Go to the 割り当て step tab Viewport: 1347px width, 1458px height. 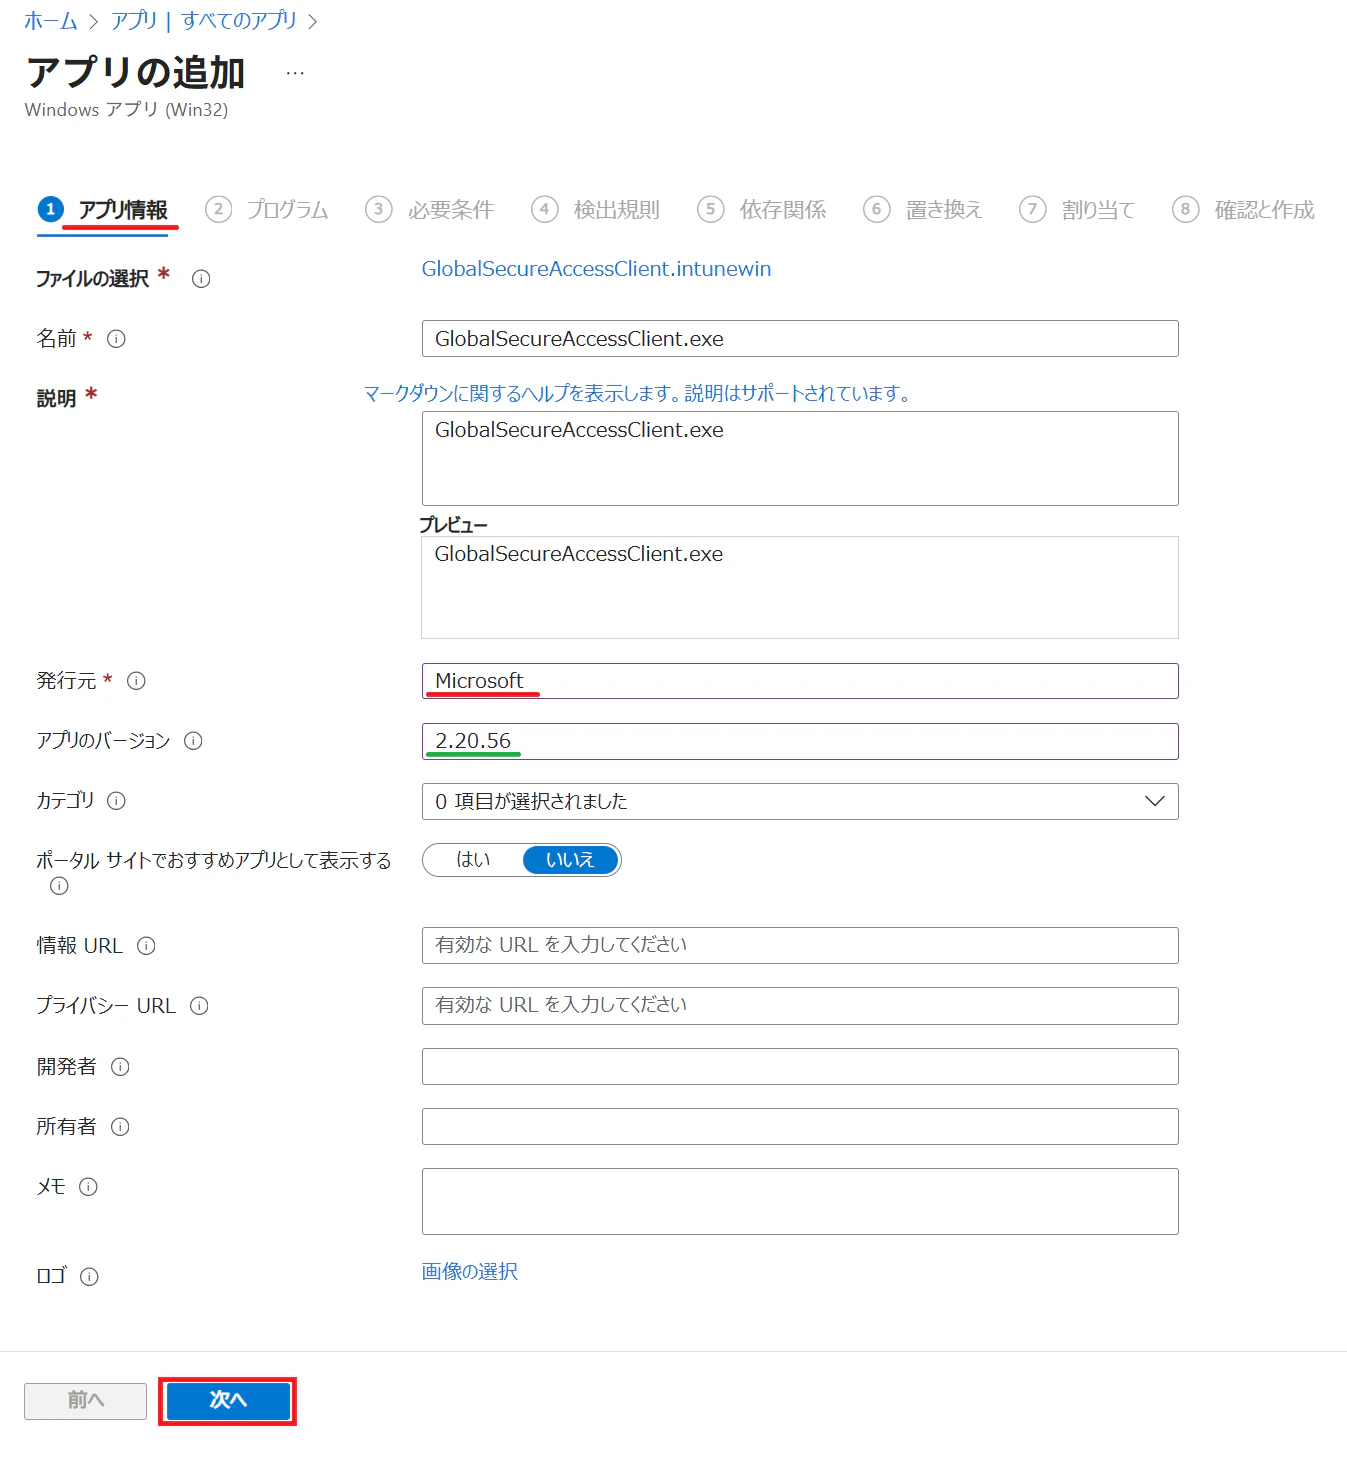pos(1077,210)
